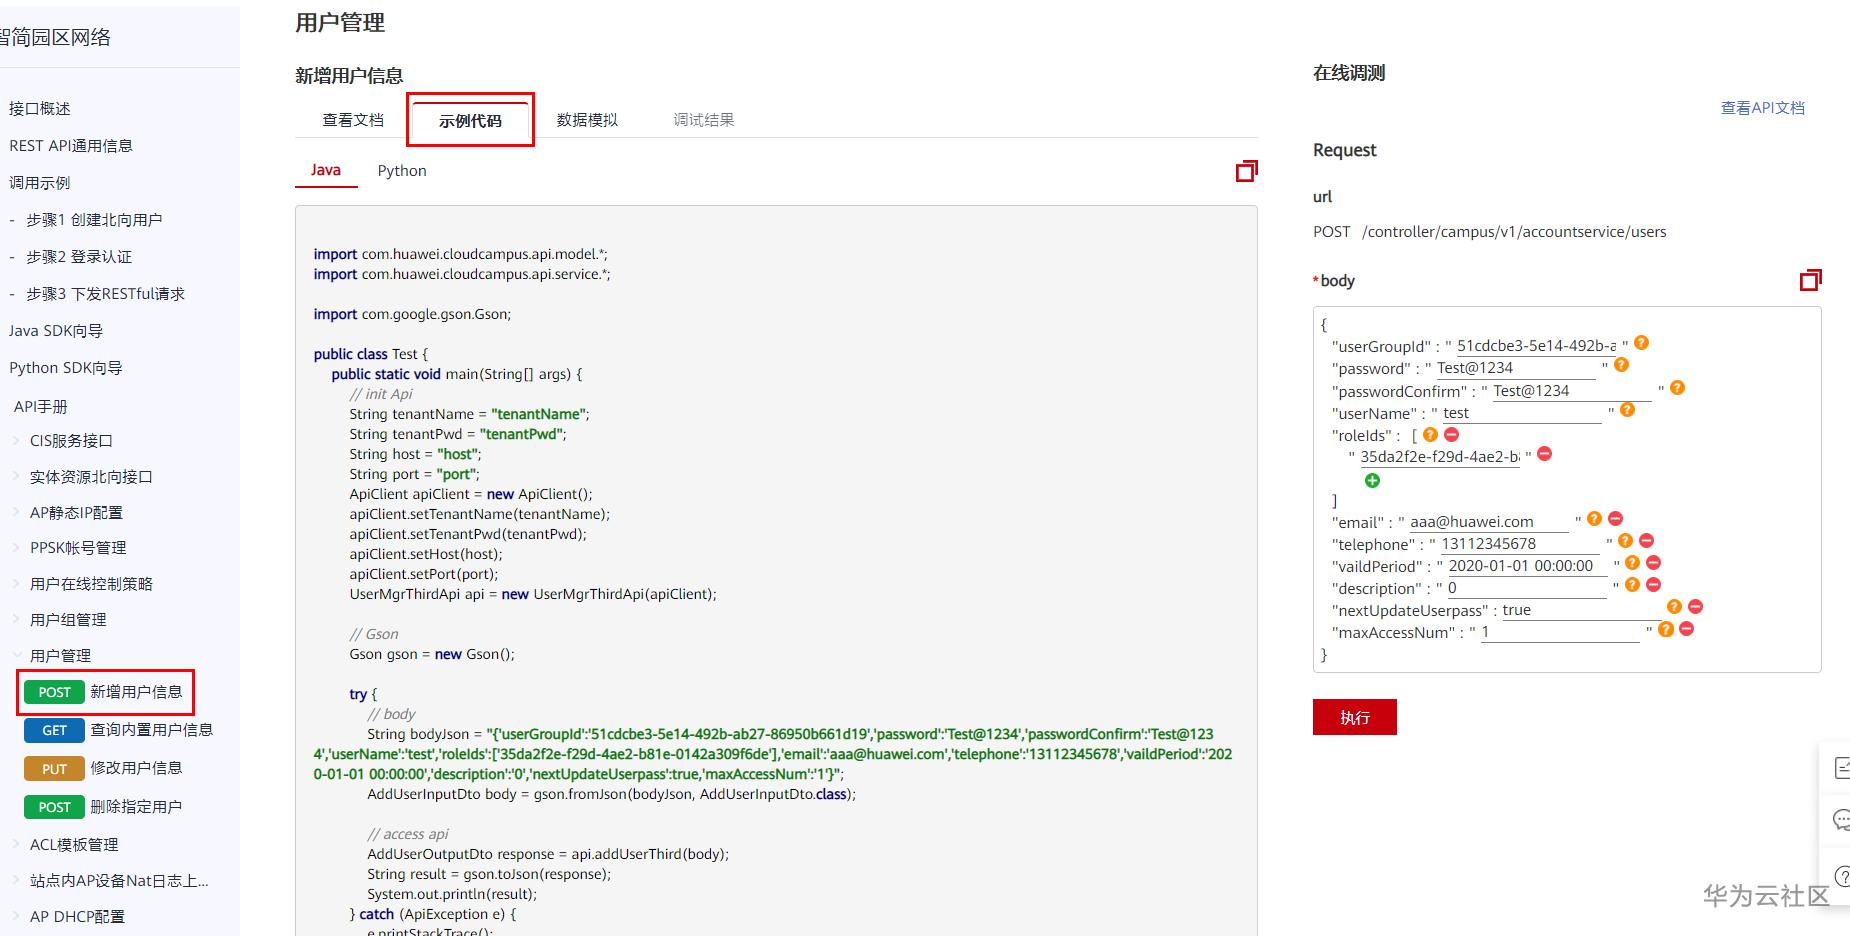Show help for userName field
1850x936 pixels.
tap(1627, 410)
